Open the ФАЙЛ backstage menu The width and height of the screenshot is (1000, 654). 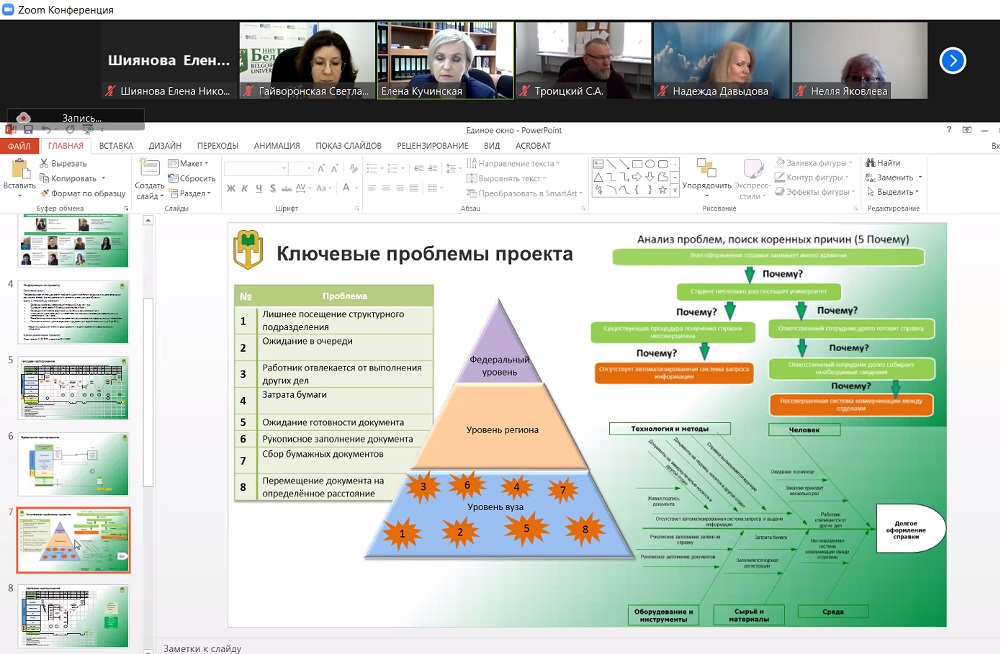point(19,146)
